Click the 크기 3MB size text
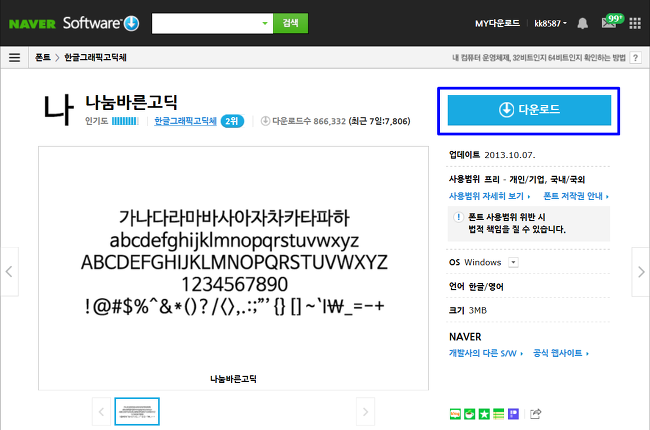650x430 pixels. pos(468,310)
